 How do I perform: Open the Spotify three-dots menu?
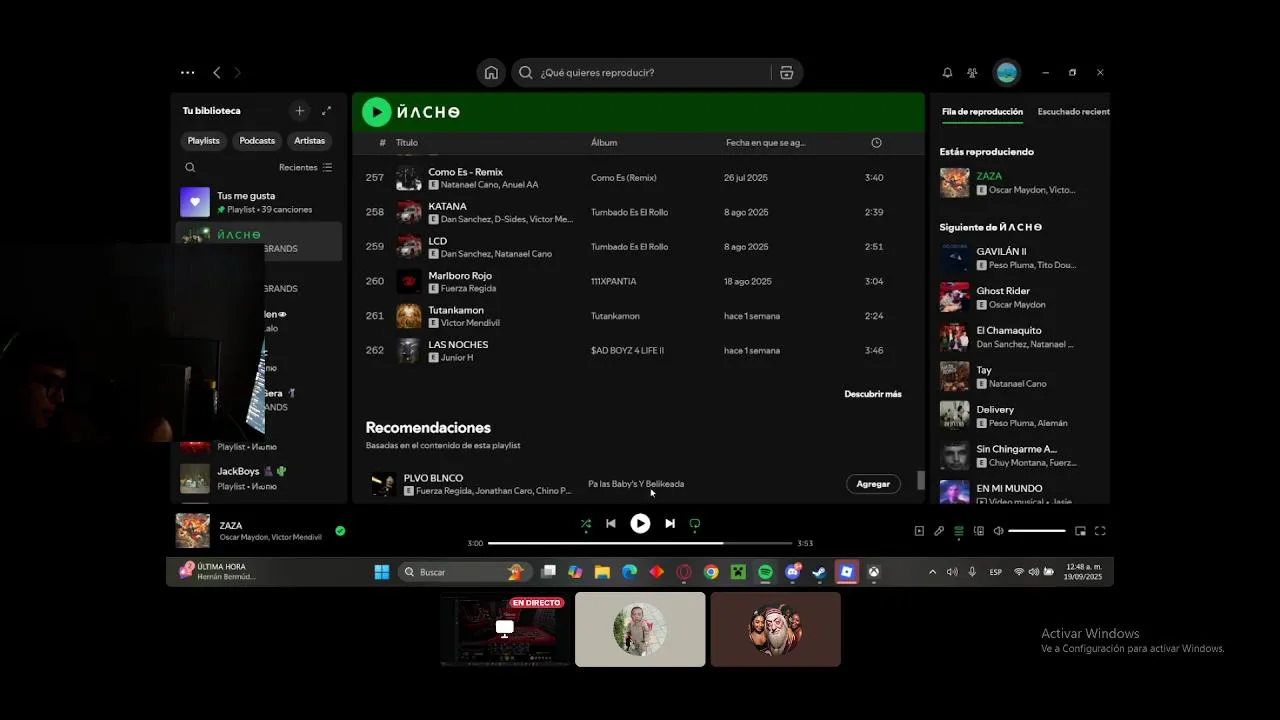tap(187, 73)
